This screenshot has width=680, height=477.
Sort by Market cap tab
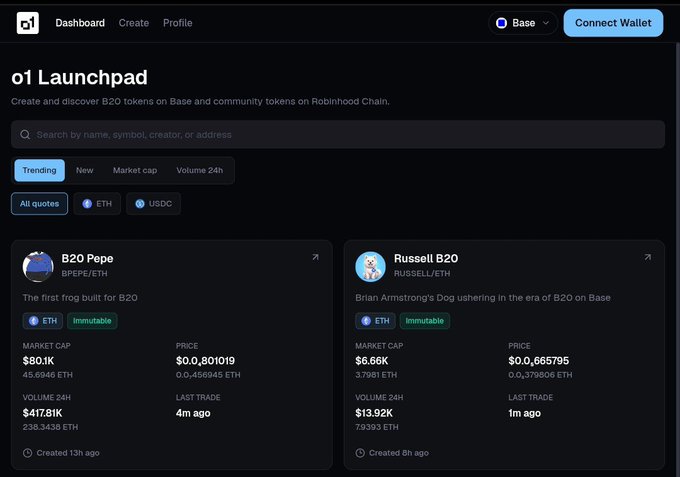pyautogui.click(x=135, y=170)
